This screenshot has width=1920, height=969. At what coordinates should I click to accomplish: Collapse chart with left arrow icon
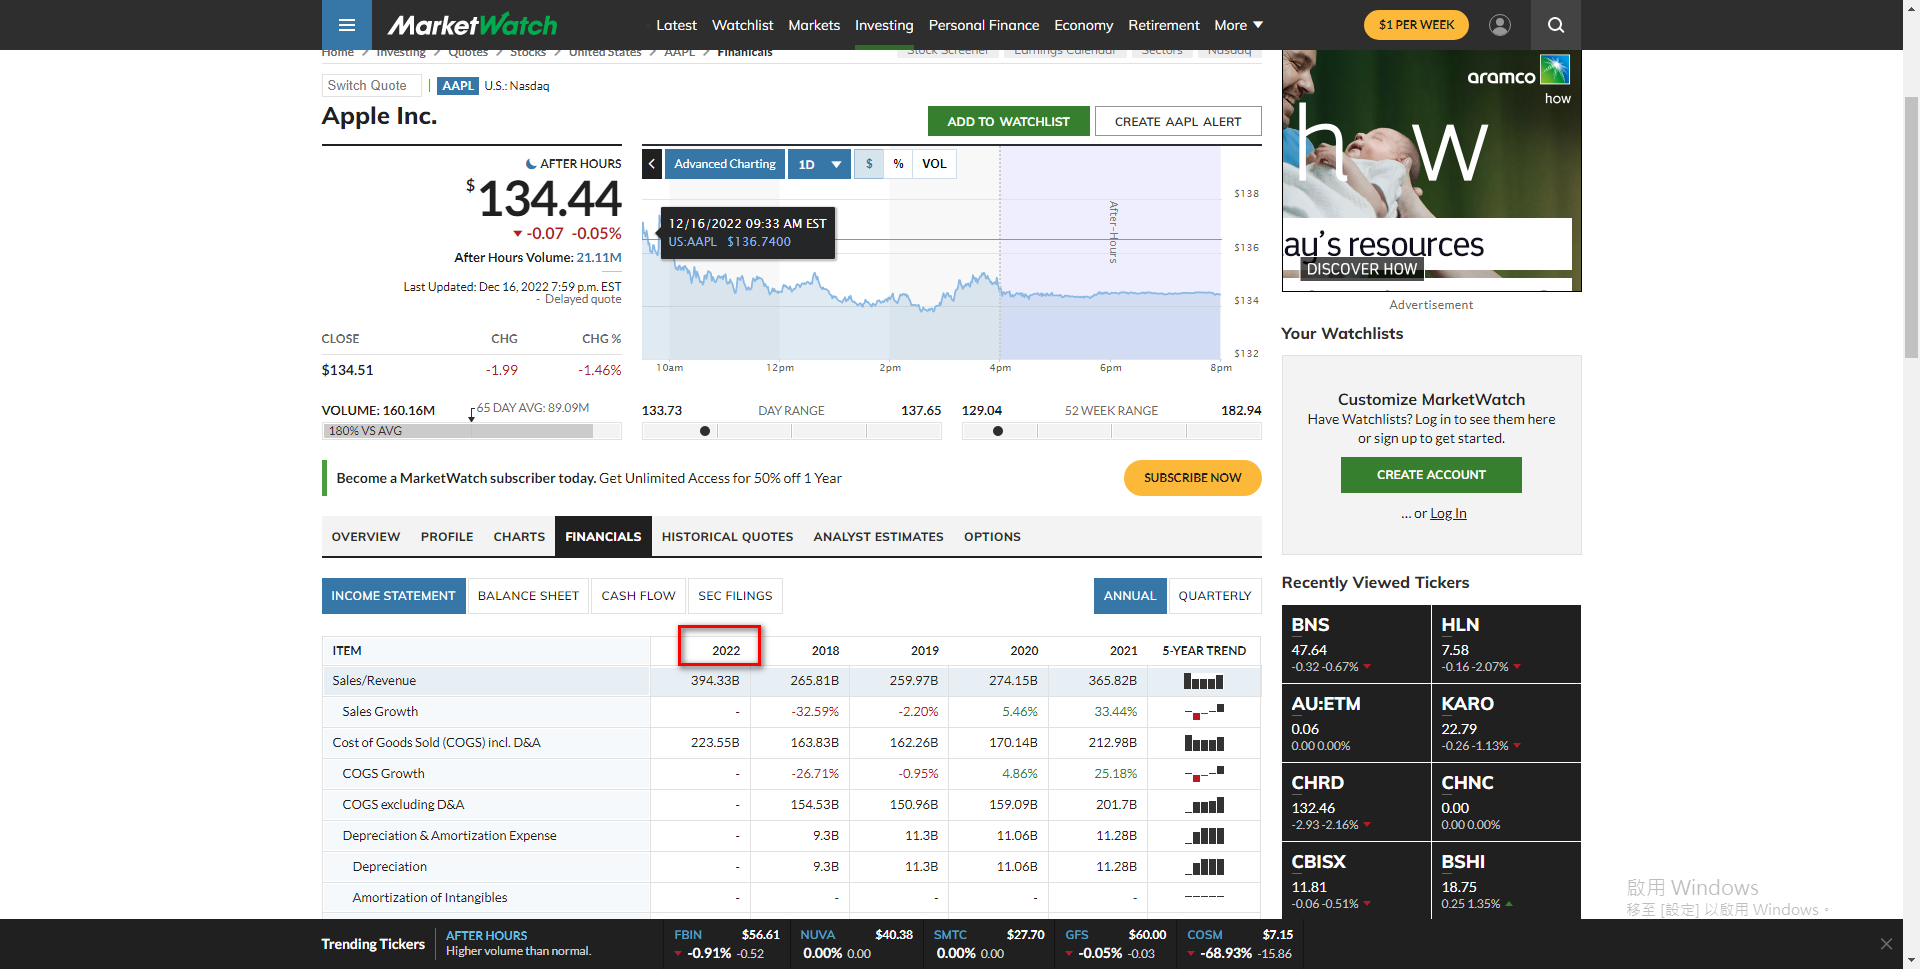(x=652, y=164)
